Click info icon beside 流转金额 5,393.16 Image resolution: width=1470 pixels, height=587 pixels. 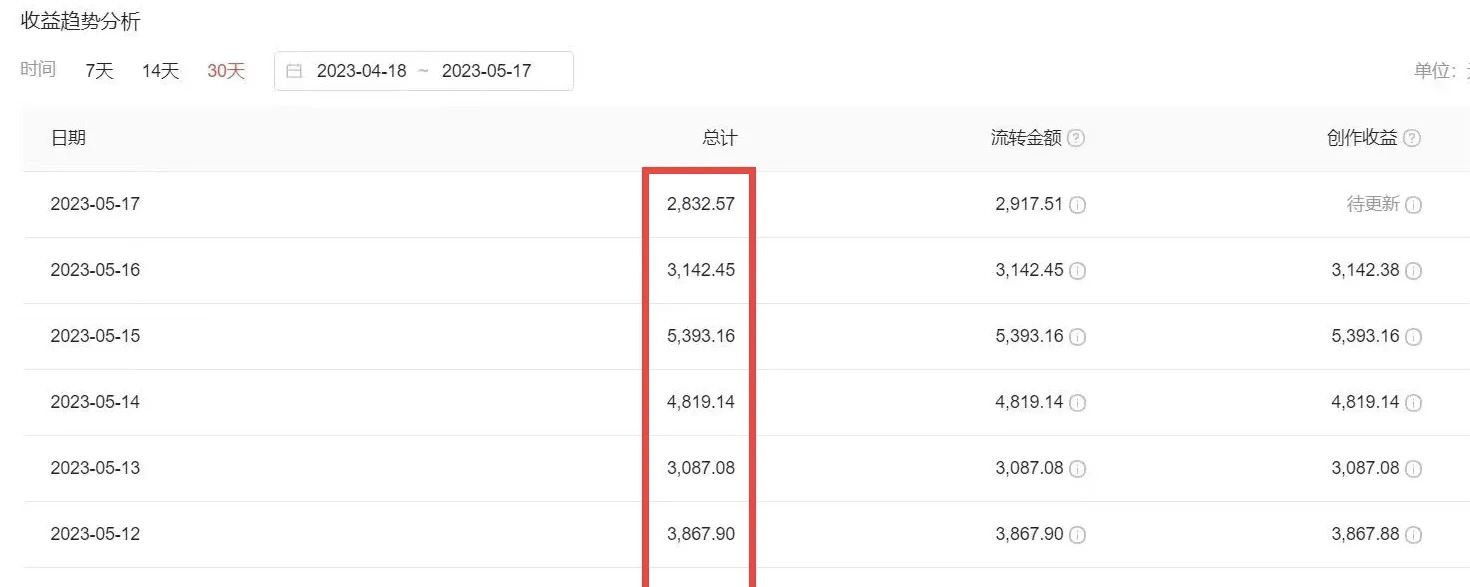[x=1078, y=337]
